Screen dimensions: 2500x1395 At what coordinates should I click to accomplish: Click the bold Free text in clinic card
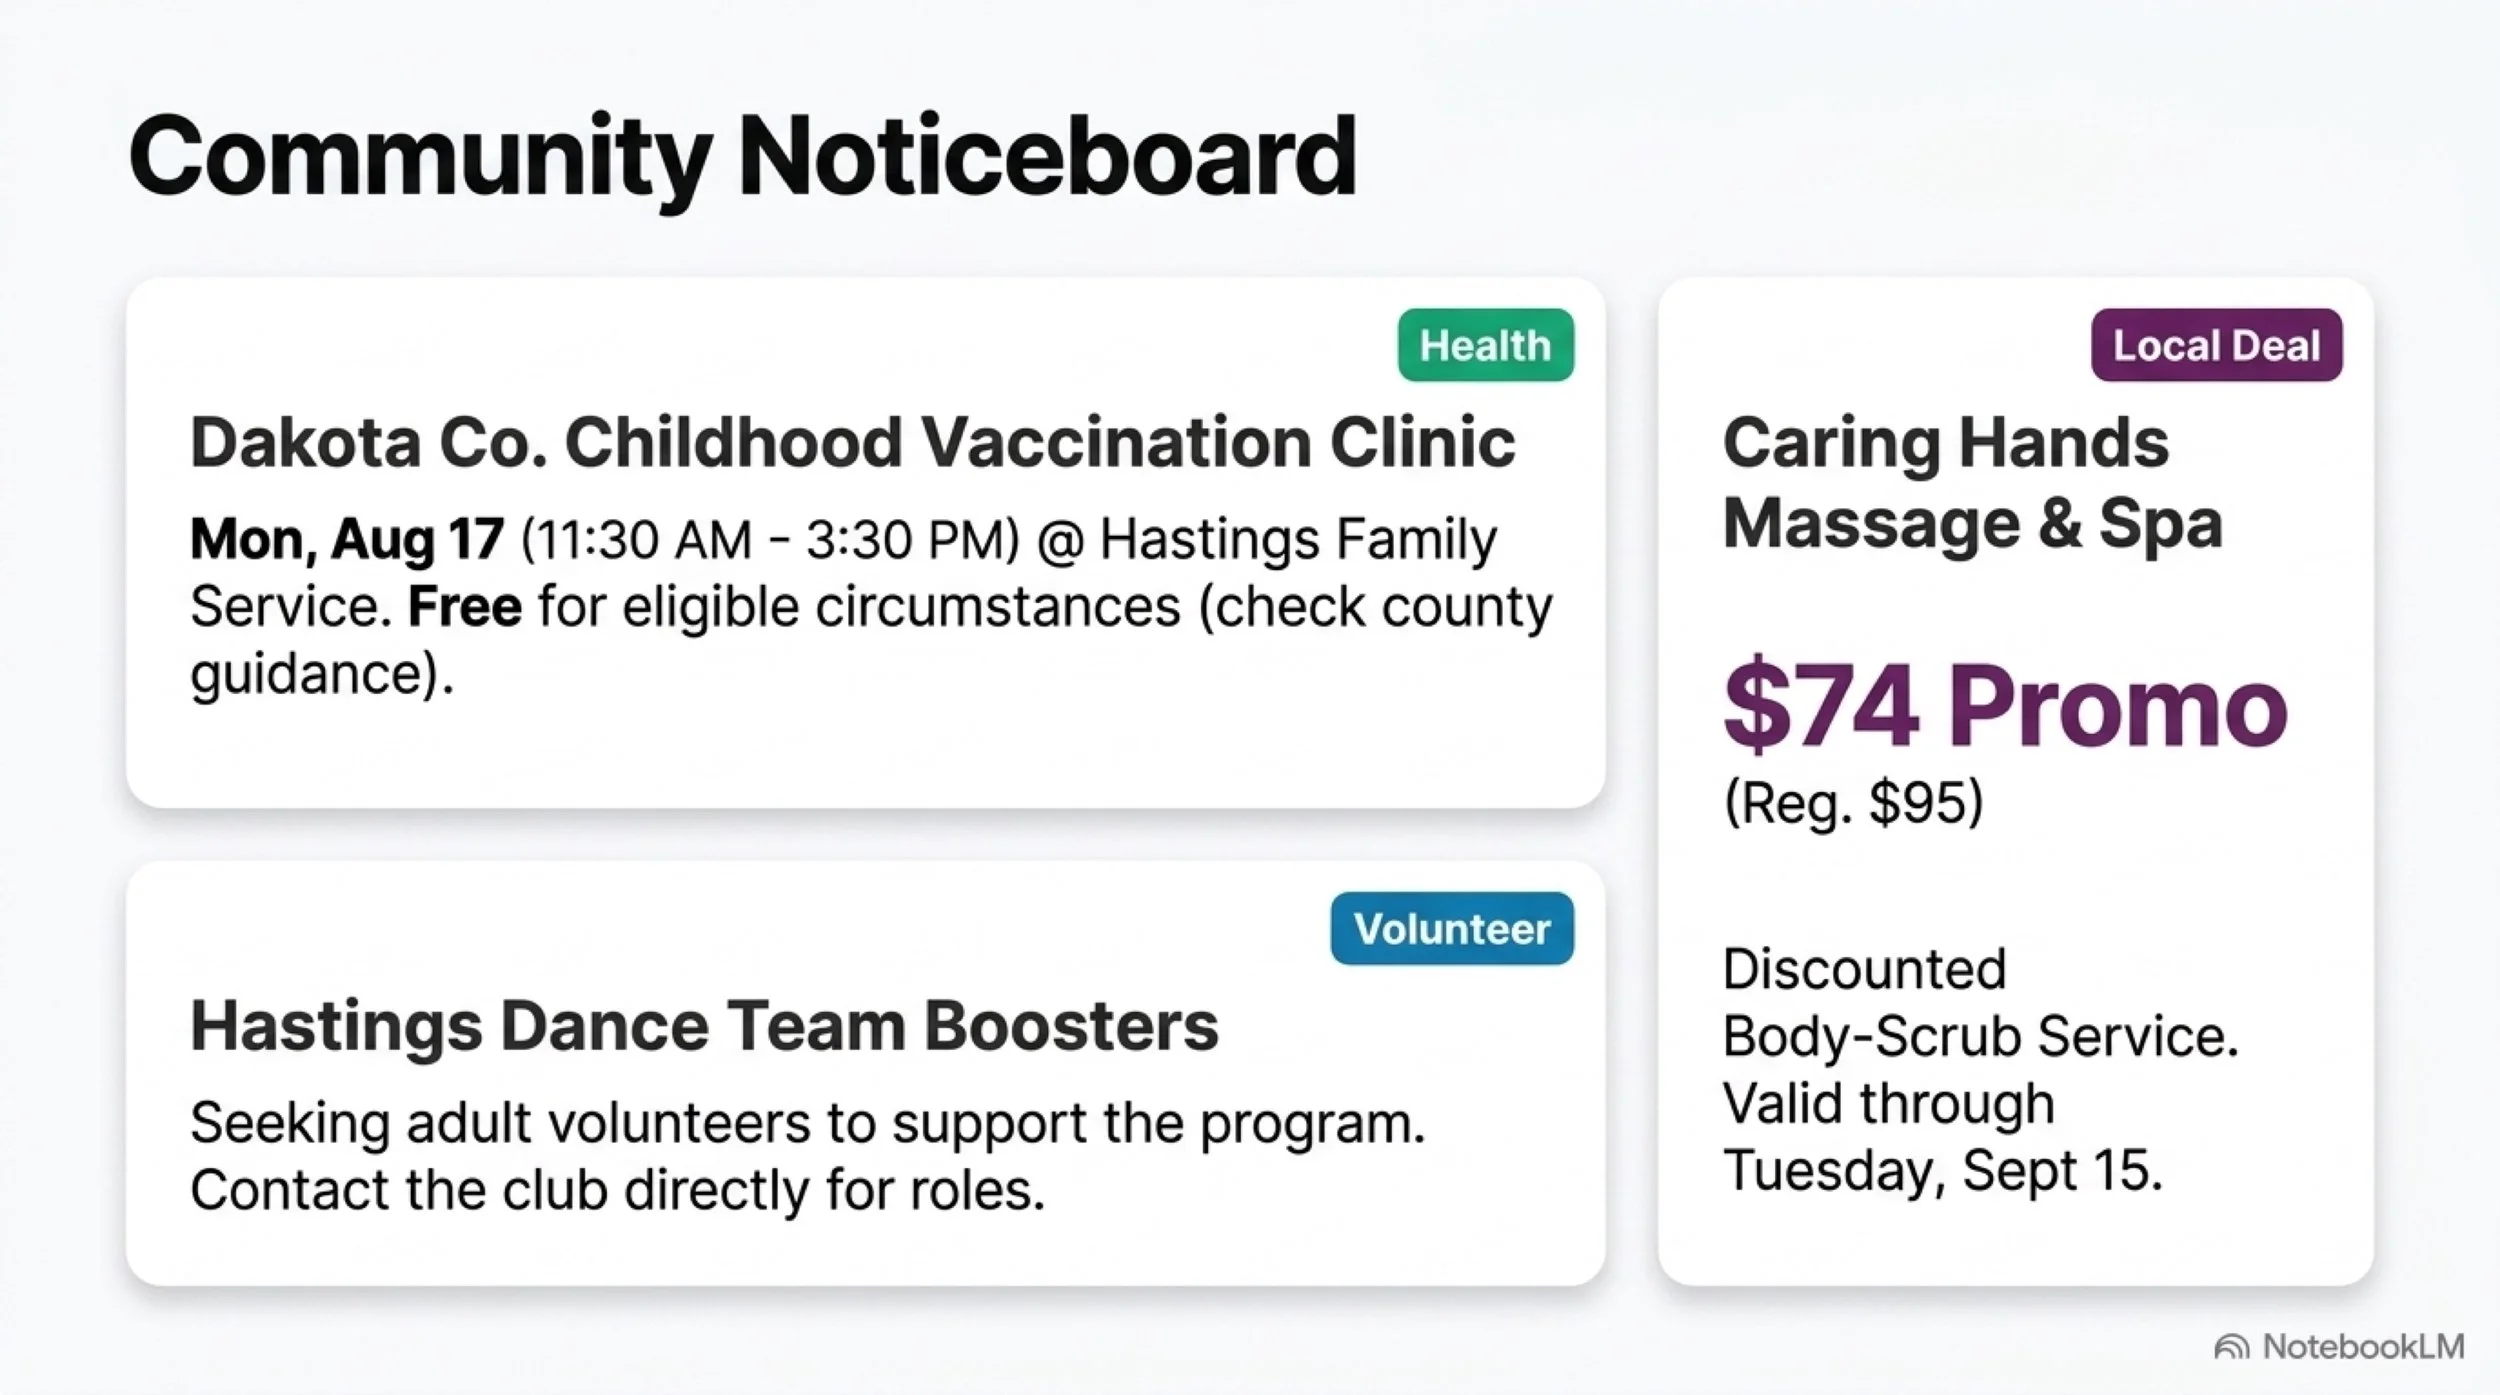pyautogui.click(x=465, y=606)
